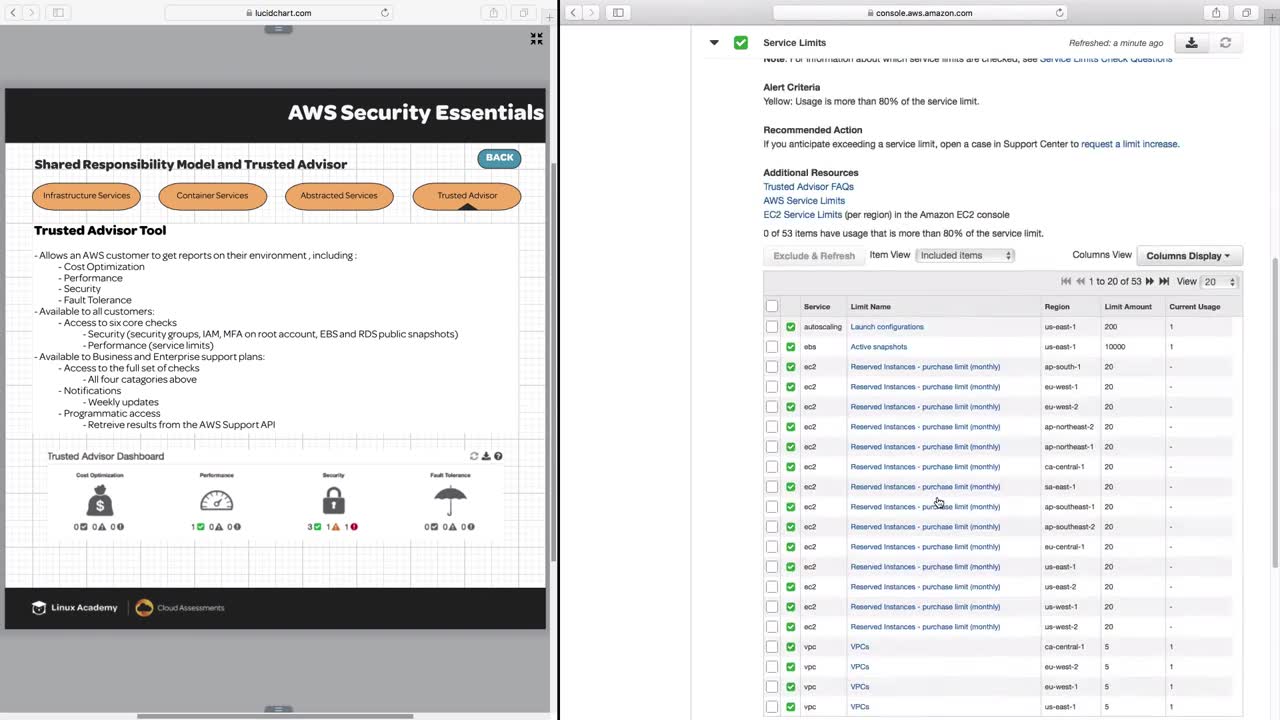1280x720 pixels.
Task: Click the Trusted Advisor Dashboard refresh icon
Action: pos(474,456)
